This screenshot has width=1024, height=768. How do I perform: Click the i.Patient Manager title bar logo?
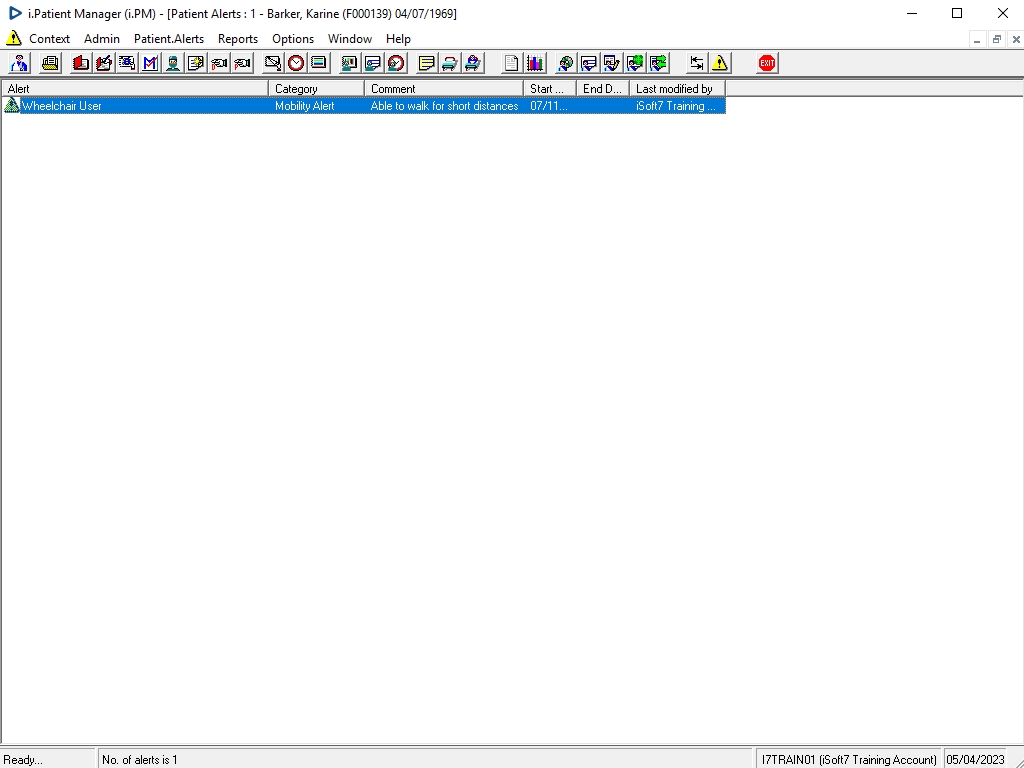[x=15, y=13]
